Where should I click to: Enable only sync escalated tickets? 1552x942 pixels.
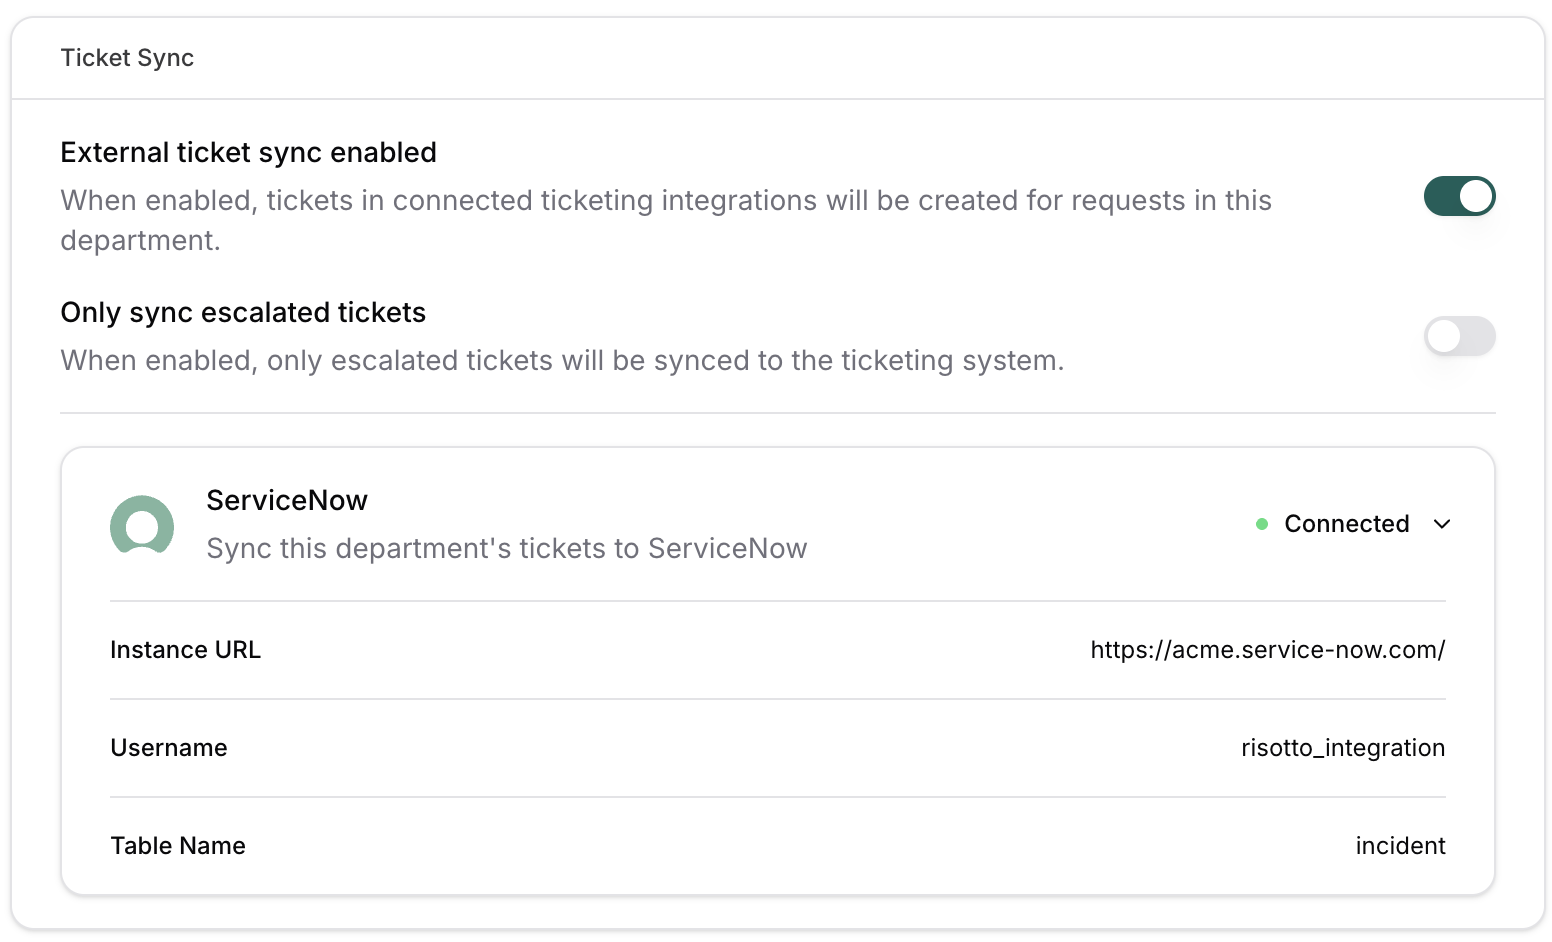[1459, 336]
